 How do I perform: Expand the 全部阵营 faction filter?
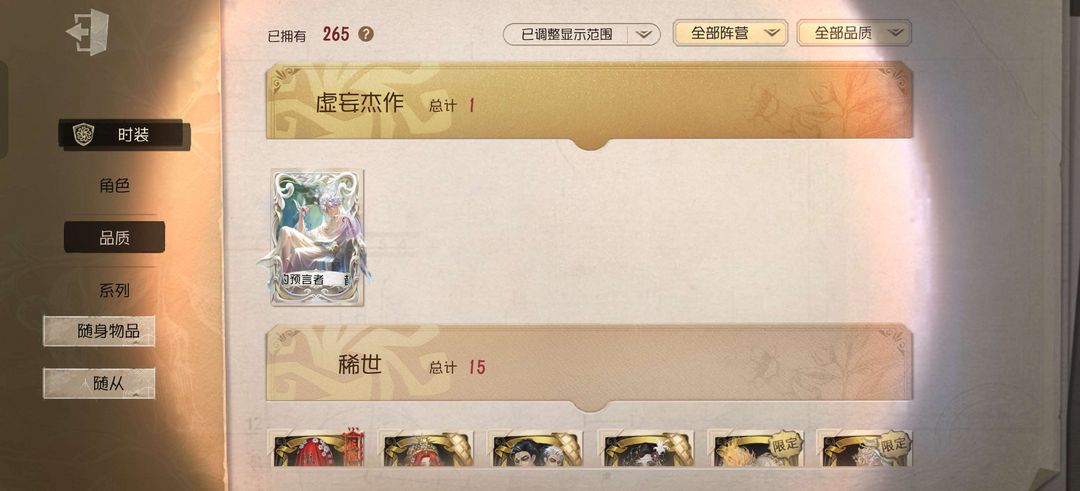[x=730, y=32]
